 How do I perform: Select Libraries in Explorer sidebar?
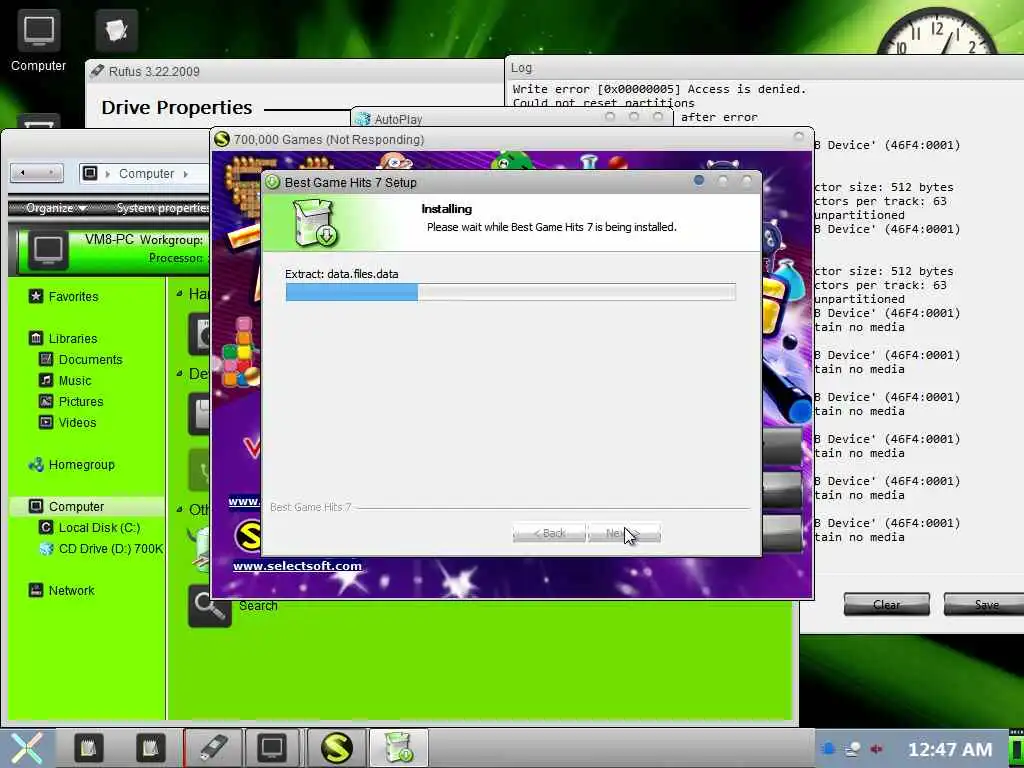(72, 338)
